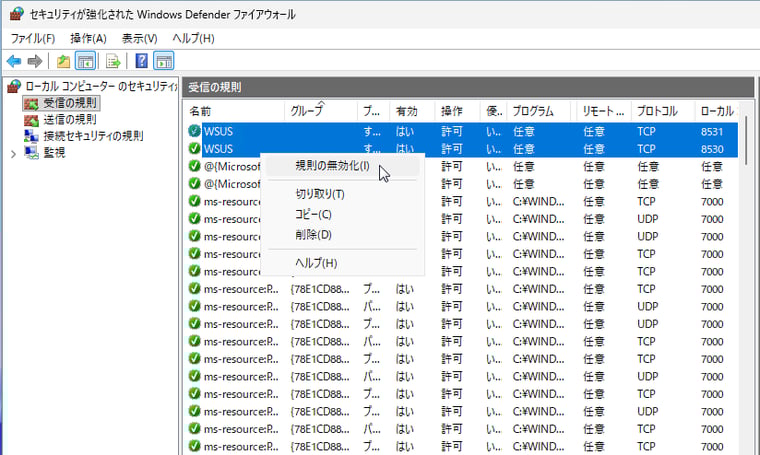This screenshot has height=455, width=760.
Task: Sort by the 名前 column header
Action: (234, 111)
